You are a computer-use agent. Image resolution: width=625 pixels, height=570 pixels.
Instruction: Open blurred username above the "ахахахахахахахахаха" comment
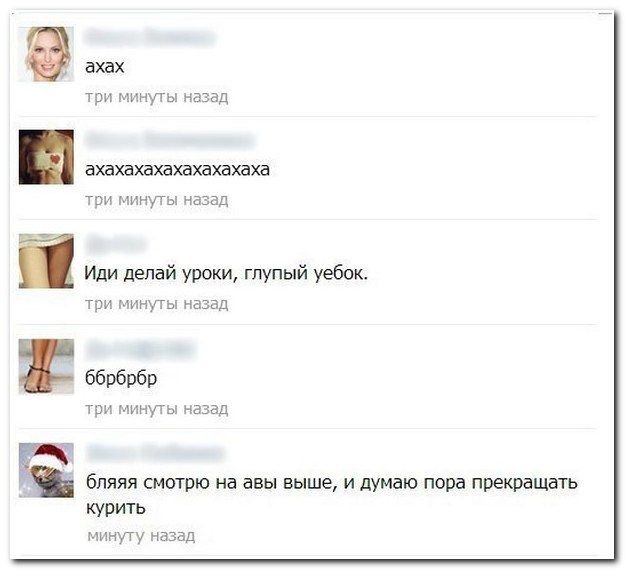(169, 140)
